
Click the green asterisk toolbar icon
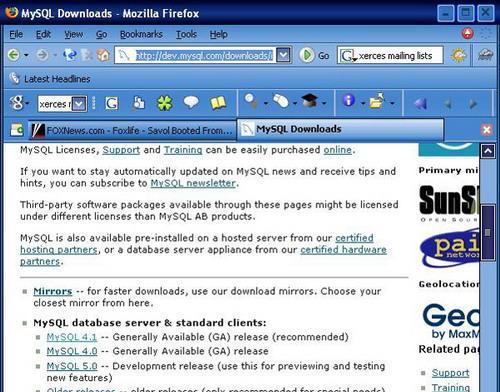(165, 103)
